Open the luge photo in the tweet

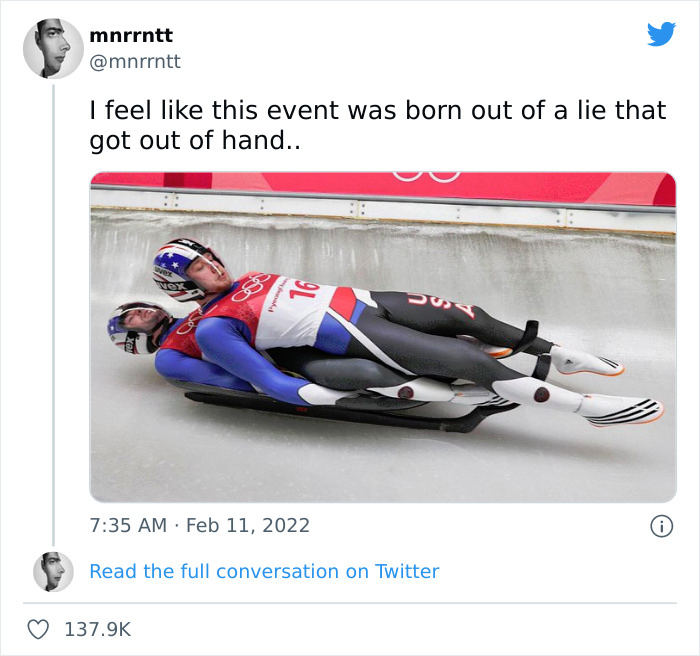383,337
